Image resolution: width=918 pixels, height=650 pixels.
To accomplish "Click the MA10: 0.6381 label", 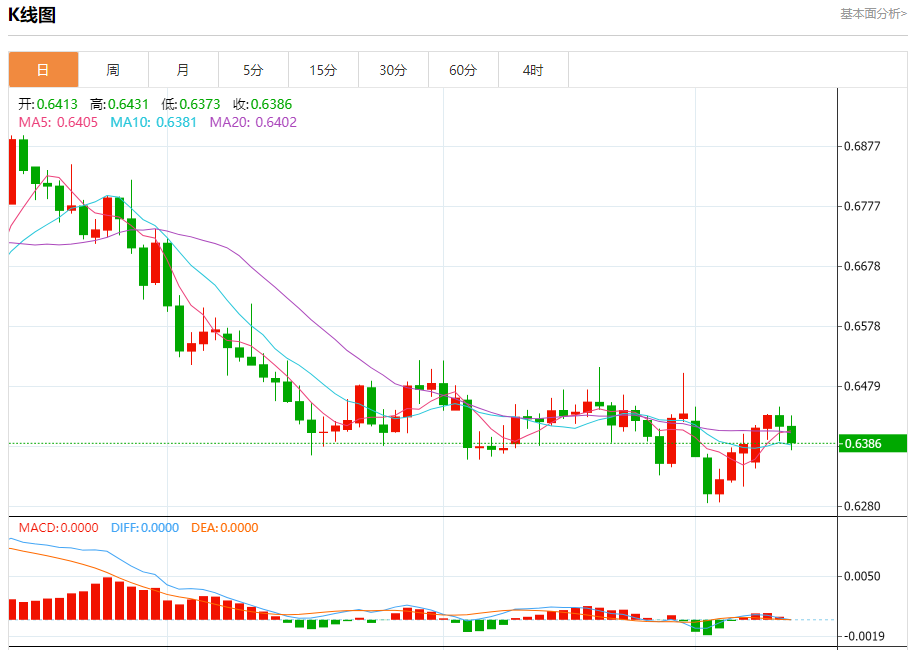I will coord(153,122).
